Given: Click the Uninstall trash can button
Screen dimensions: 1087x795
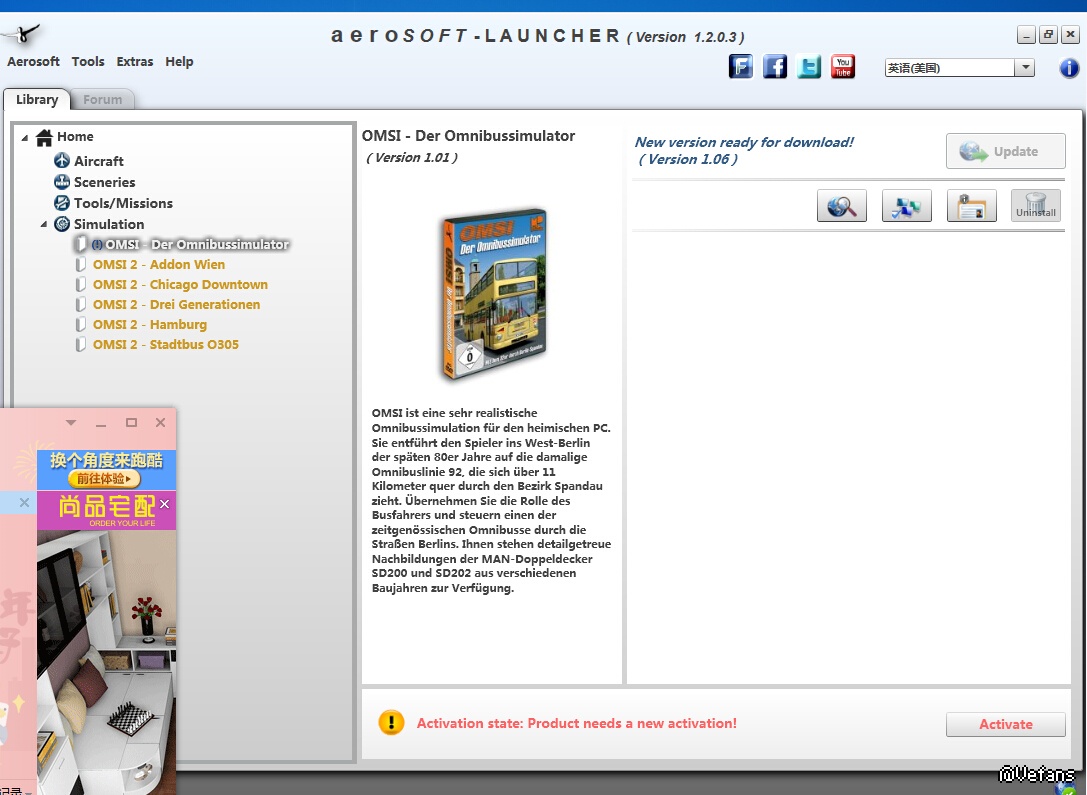Looking at the screenshot, I should point(1036,206).
